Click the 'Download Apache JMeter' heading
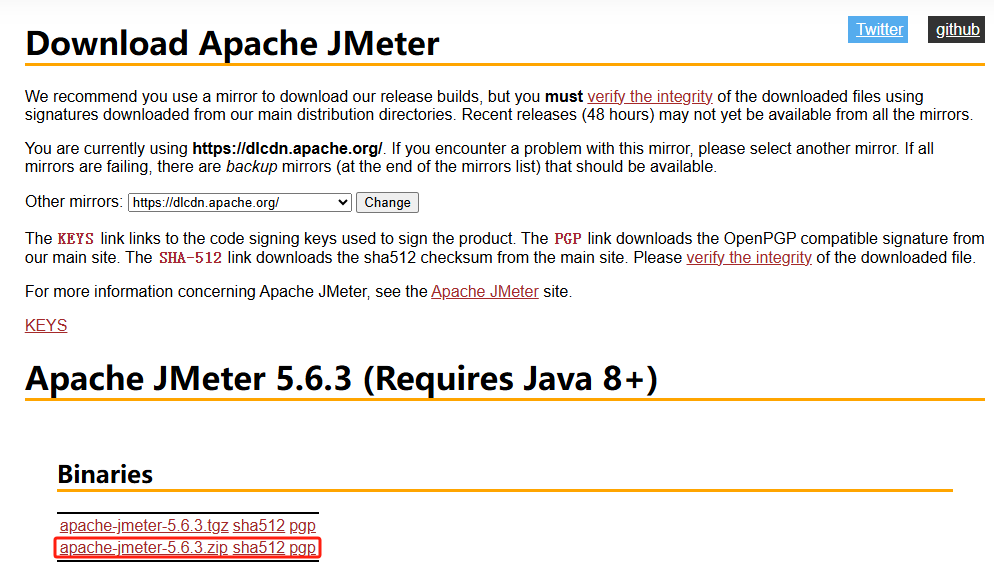 click(232, 43)
